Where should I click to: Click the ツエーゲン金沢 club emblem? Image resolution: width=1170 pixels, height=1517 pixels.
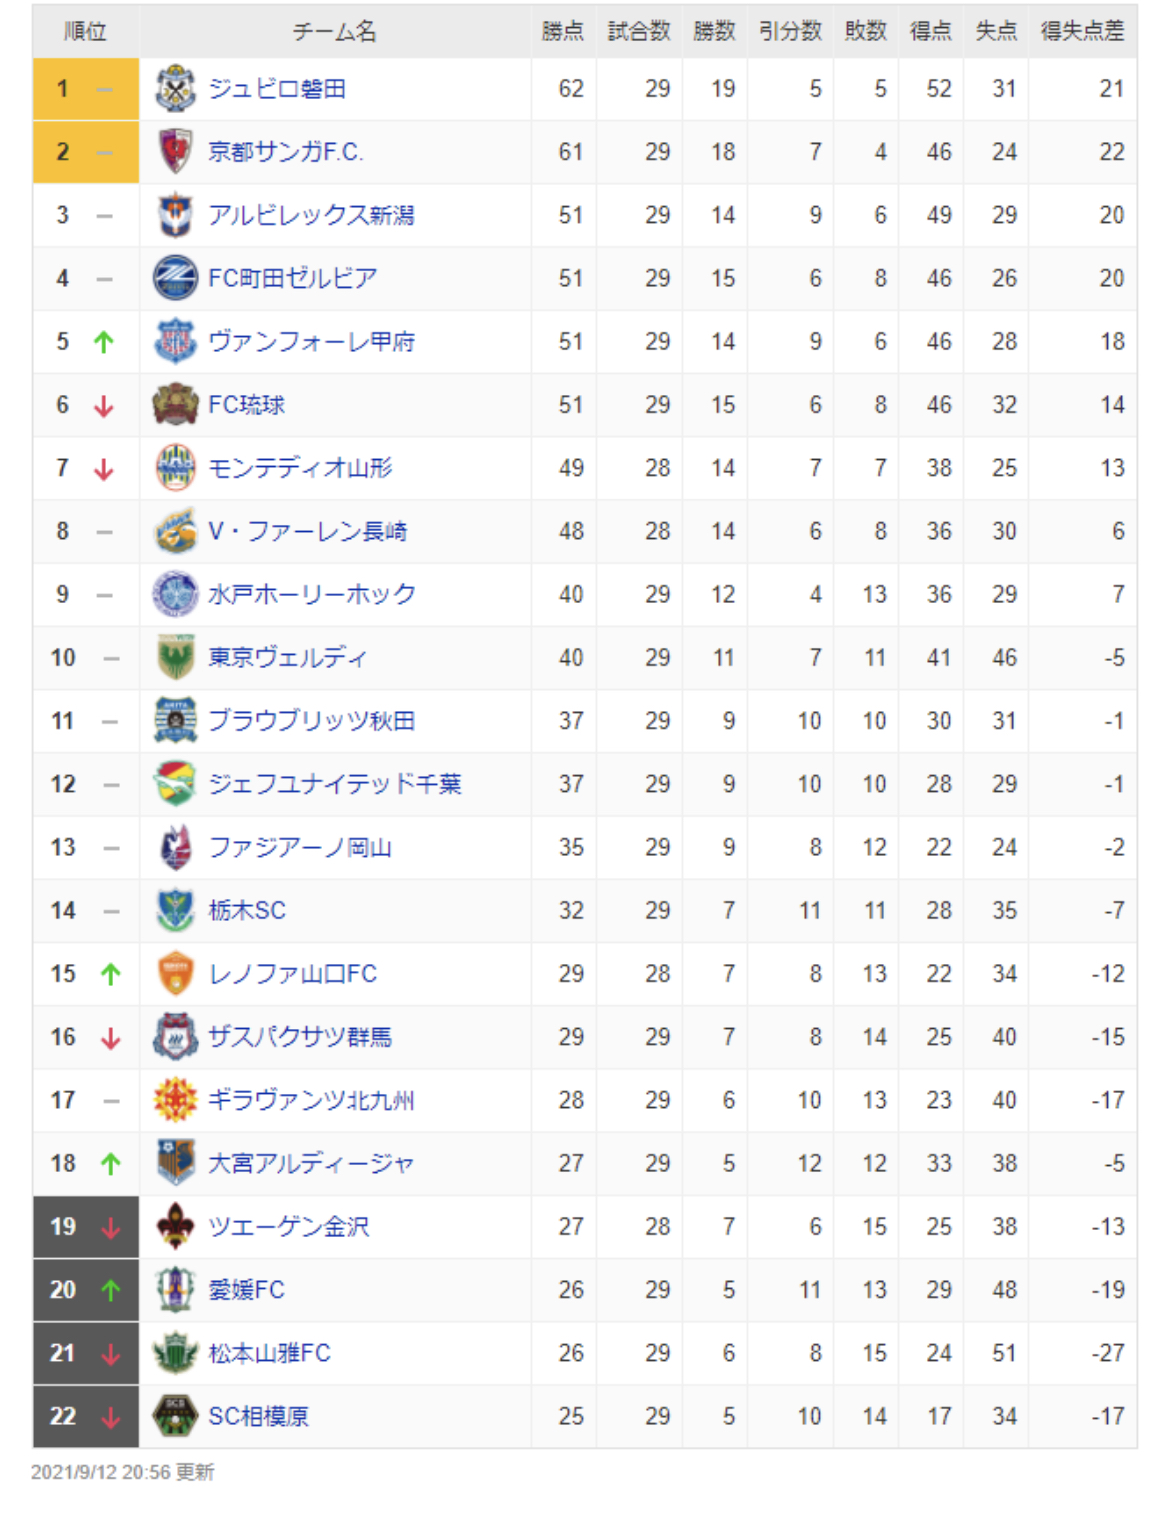pyautogui.click(x=176, y=1226)
